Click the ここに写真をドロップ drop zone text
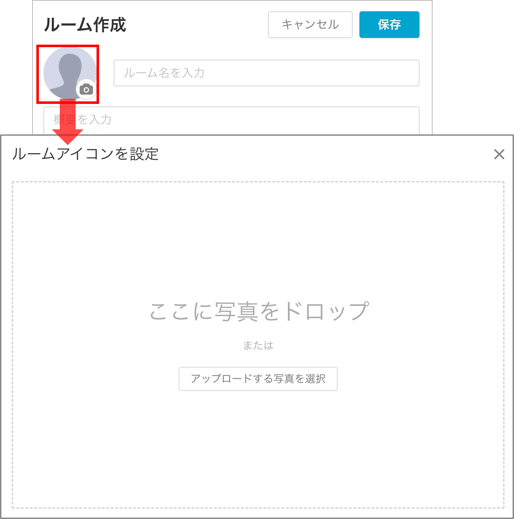Screen dimensions: 514x519 click(x=259, y=311)
